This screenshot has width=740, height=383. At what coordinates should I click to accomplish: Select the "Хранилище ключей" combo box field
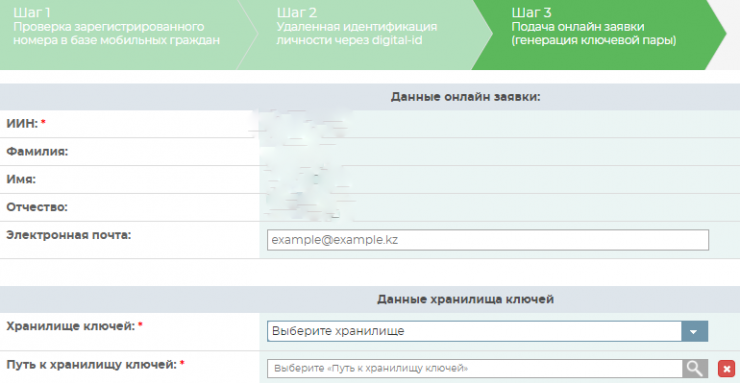488,331
